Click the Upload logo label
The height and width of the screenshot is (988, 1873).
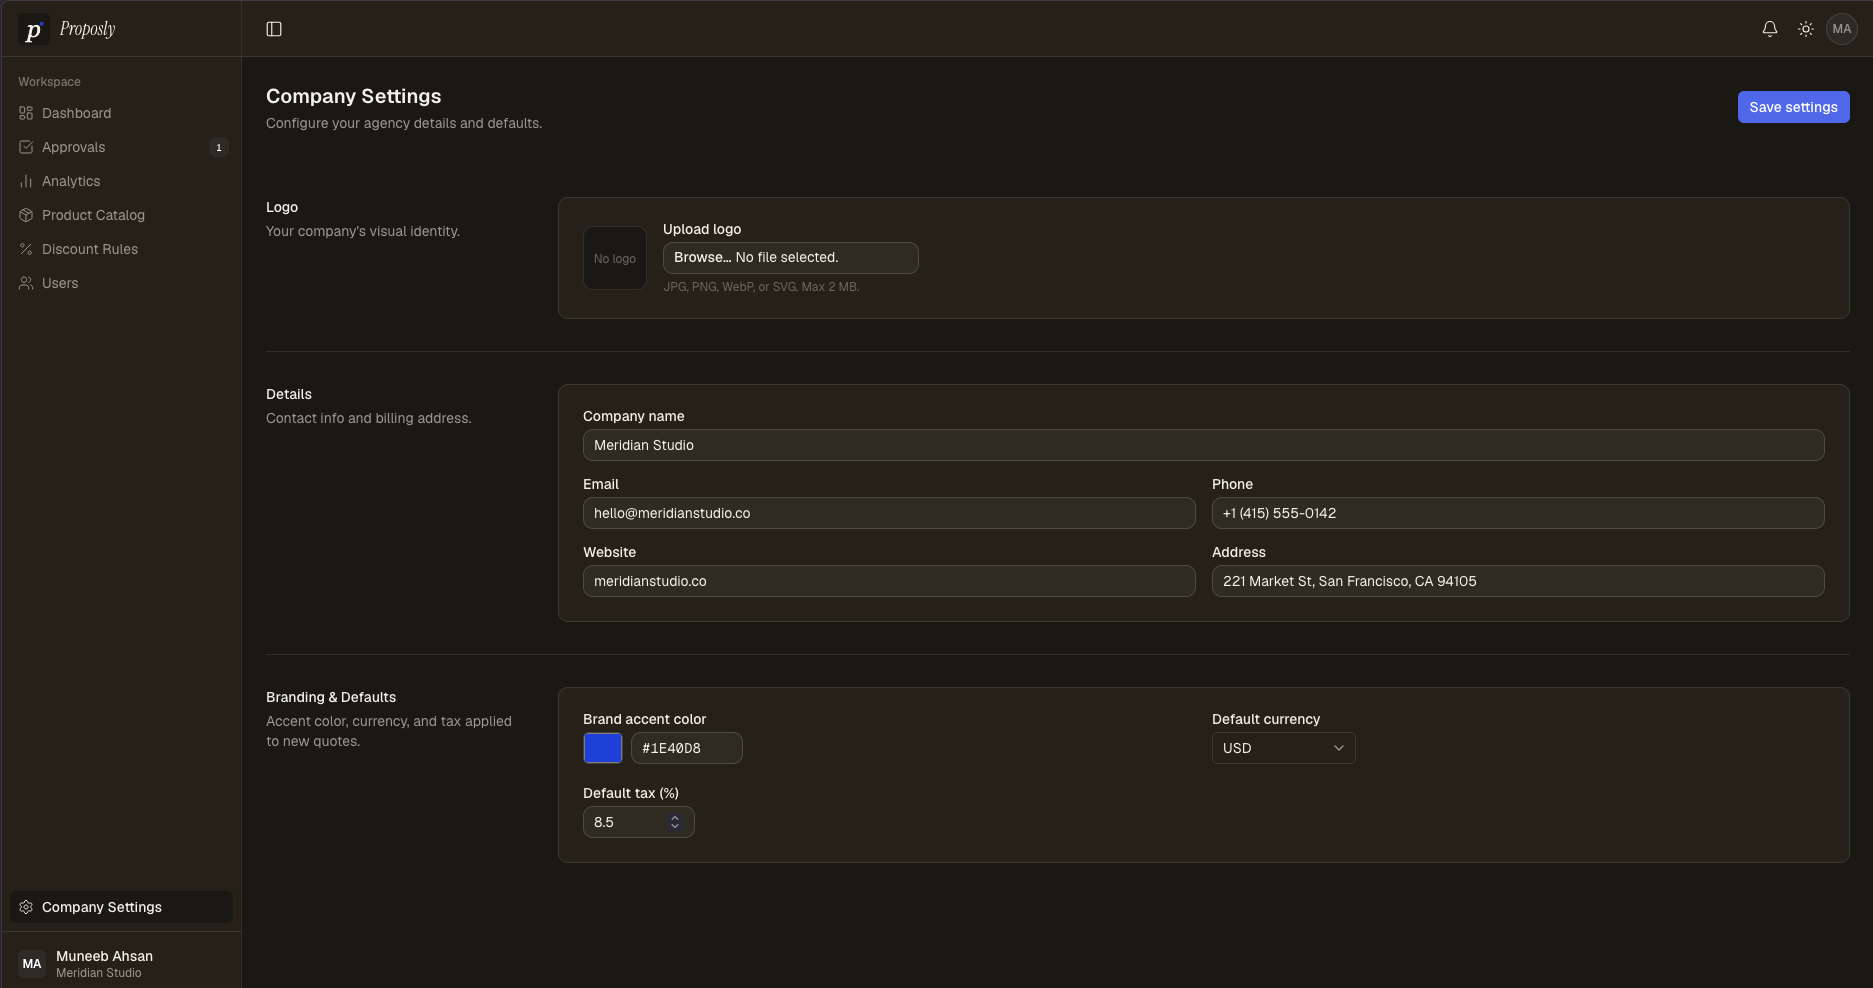point(702,229)
